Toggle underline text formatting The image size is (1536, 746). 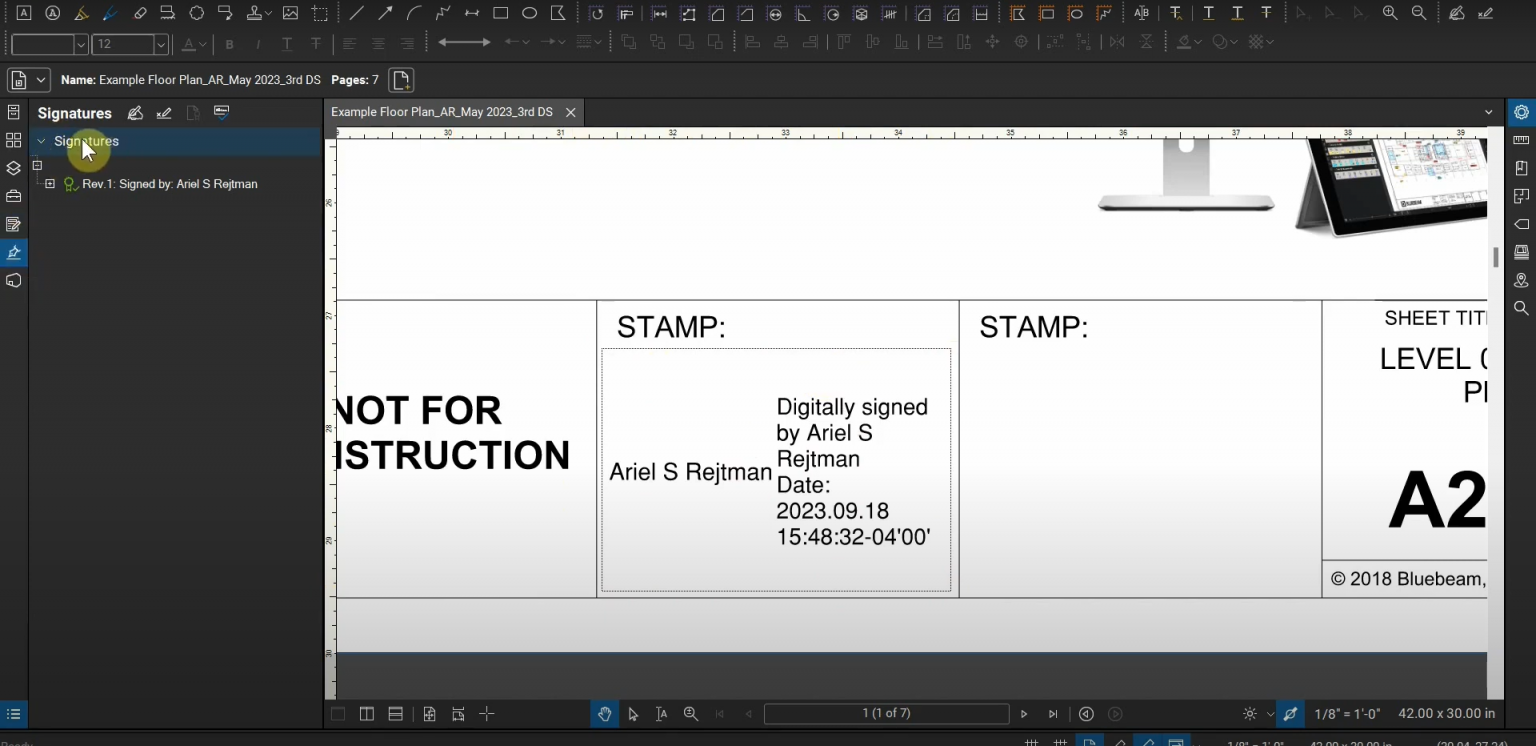click(286, 44)
